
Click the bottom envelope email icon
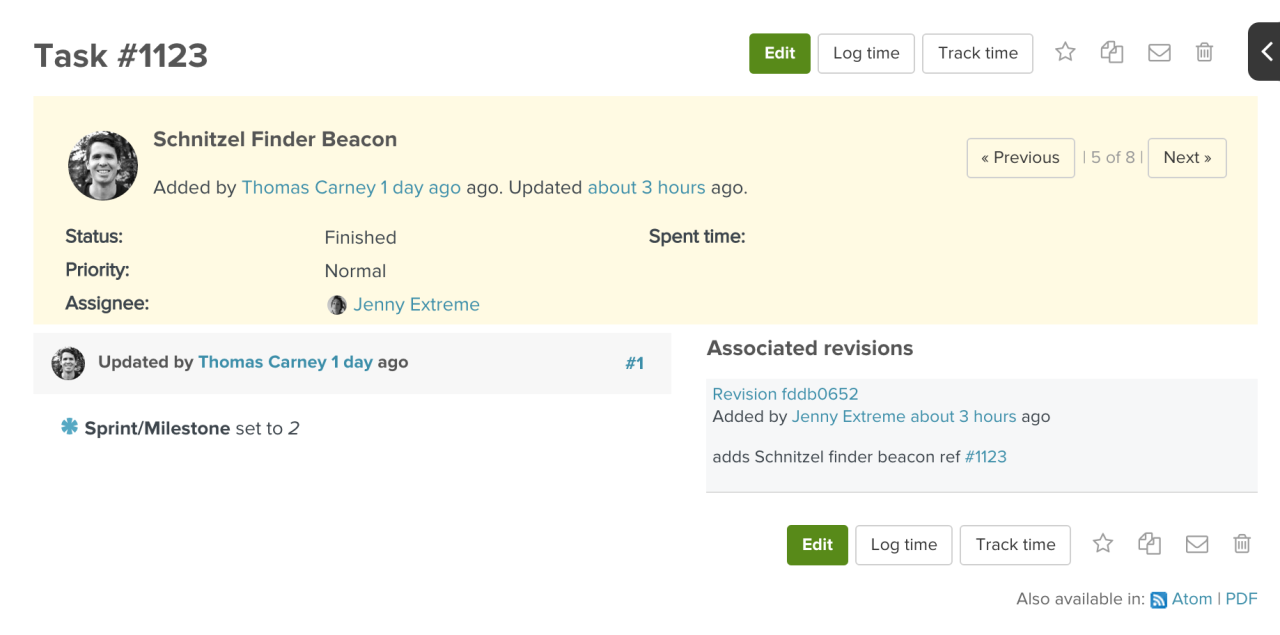coord(1197,544)
